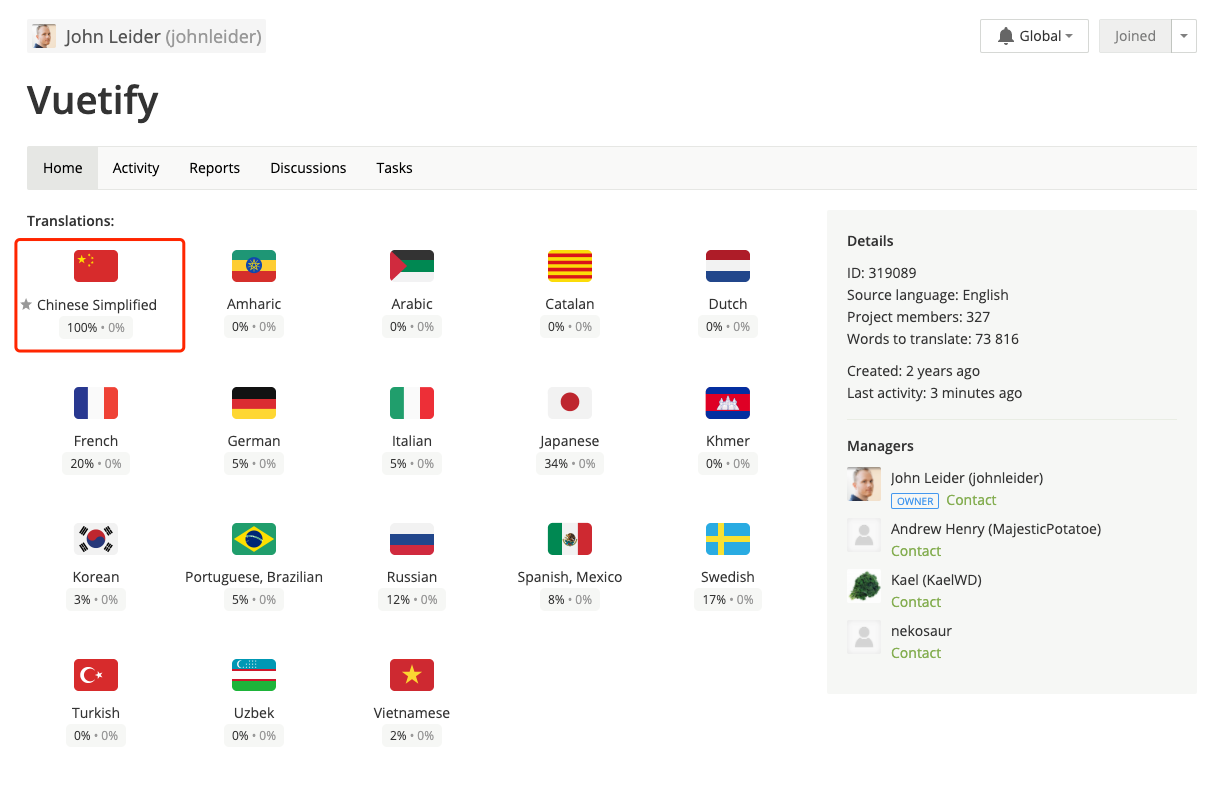Click the notification bell icon
The width and height of the screenshot is (1221, 788).
1008,35
